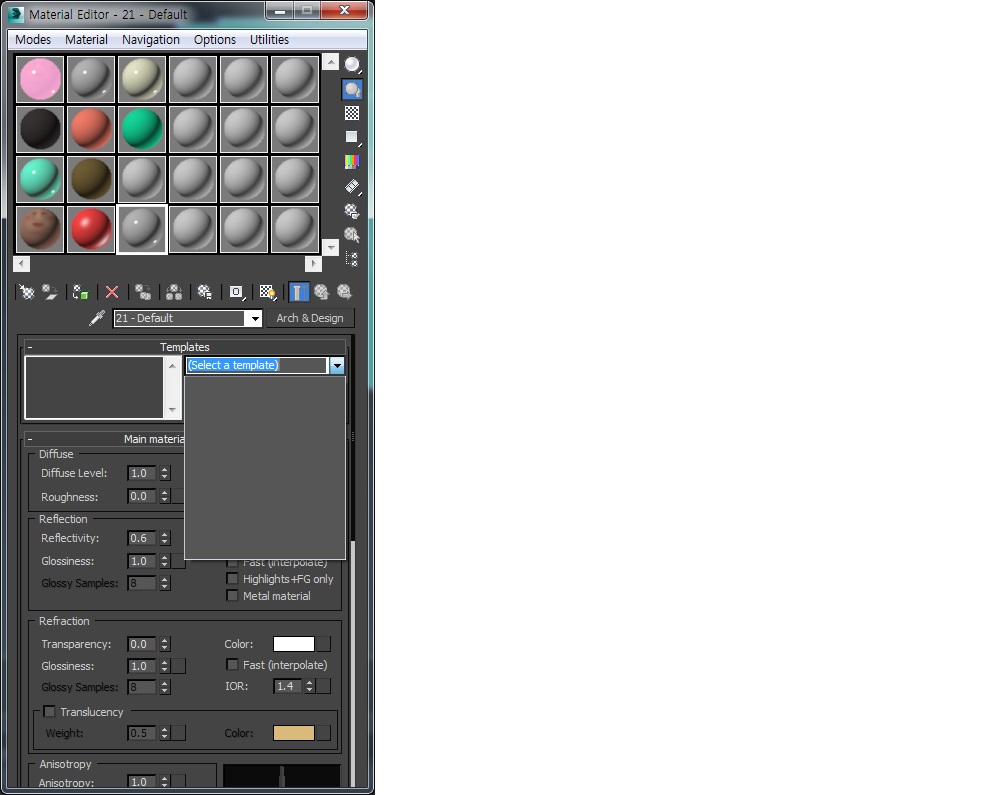Adjust the Diffuse Level spinner arrows
The image size is (1008, 795).
point(165,473)
